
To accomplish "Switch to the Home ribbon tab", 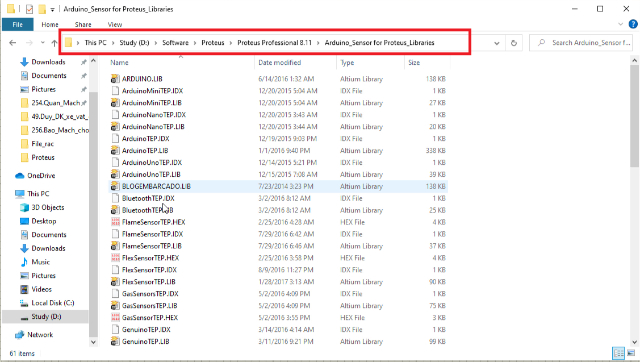I will click(x=50, y=24).
